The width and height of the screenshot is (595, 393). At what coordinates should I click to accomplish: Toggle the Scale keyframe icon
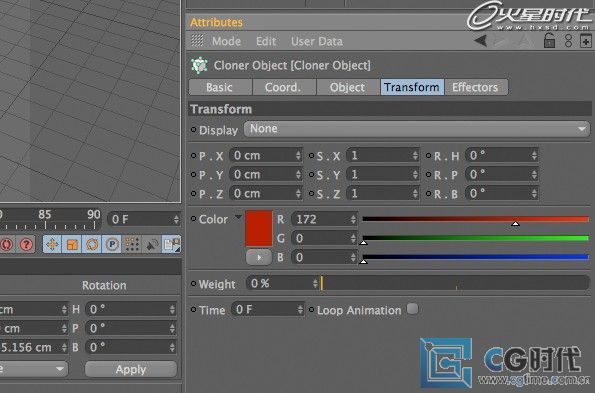pyautogui.click(x=72, y=244)
